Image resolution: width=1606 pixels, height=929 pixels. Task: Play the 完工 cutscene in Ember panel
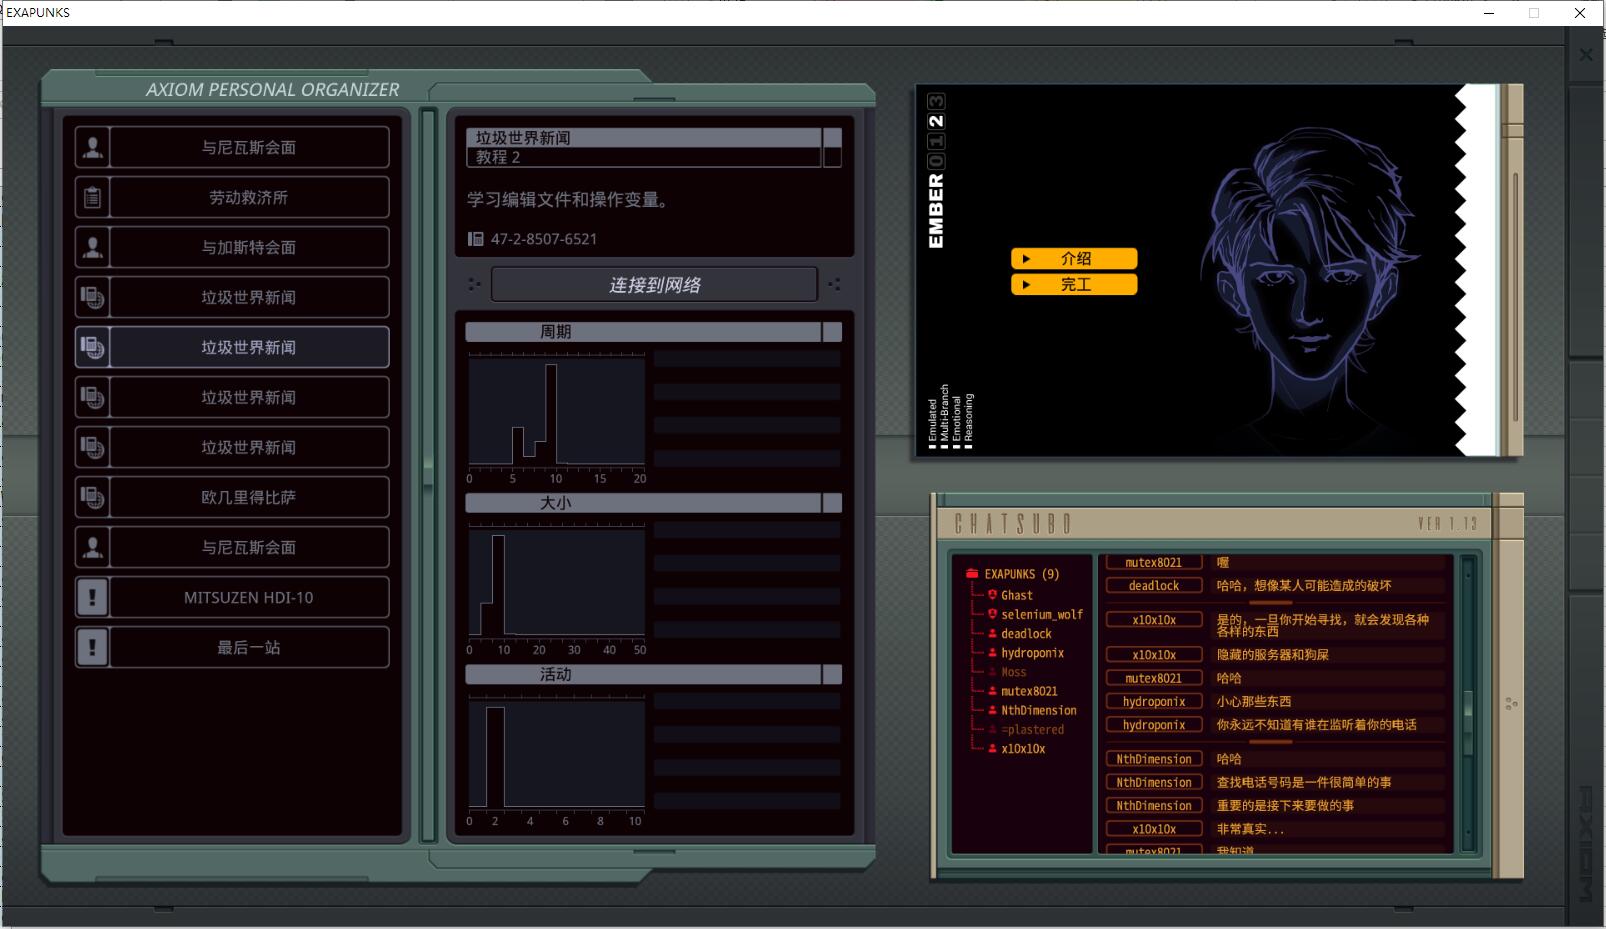1074,284
